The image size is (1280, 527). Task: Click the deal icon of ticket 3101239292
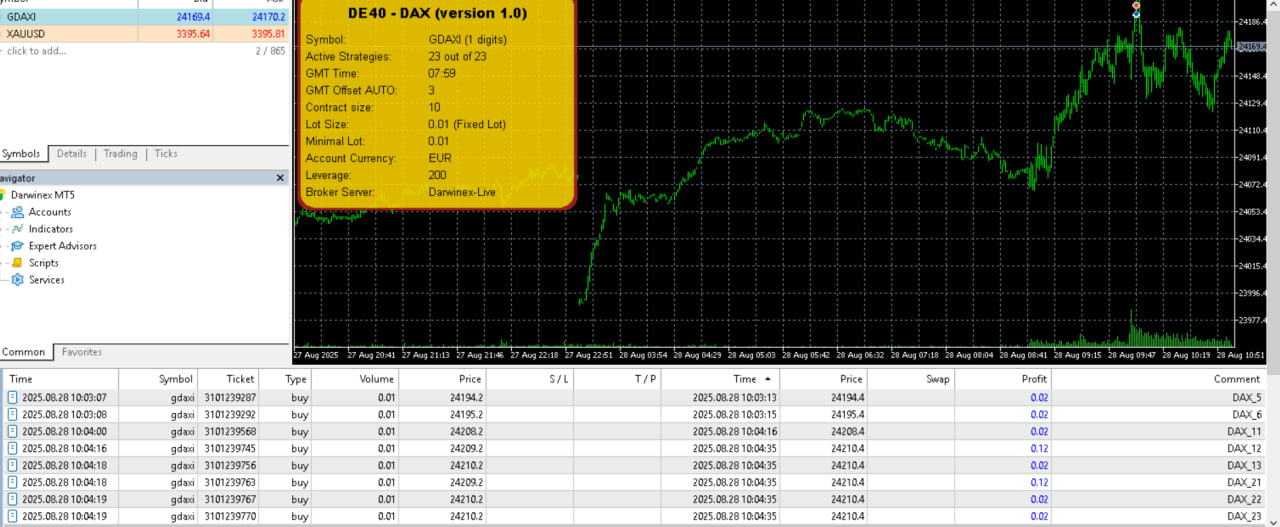(12, 414)
